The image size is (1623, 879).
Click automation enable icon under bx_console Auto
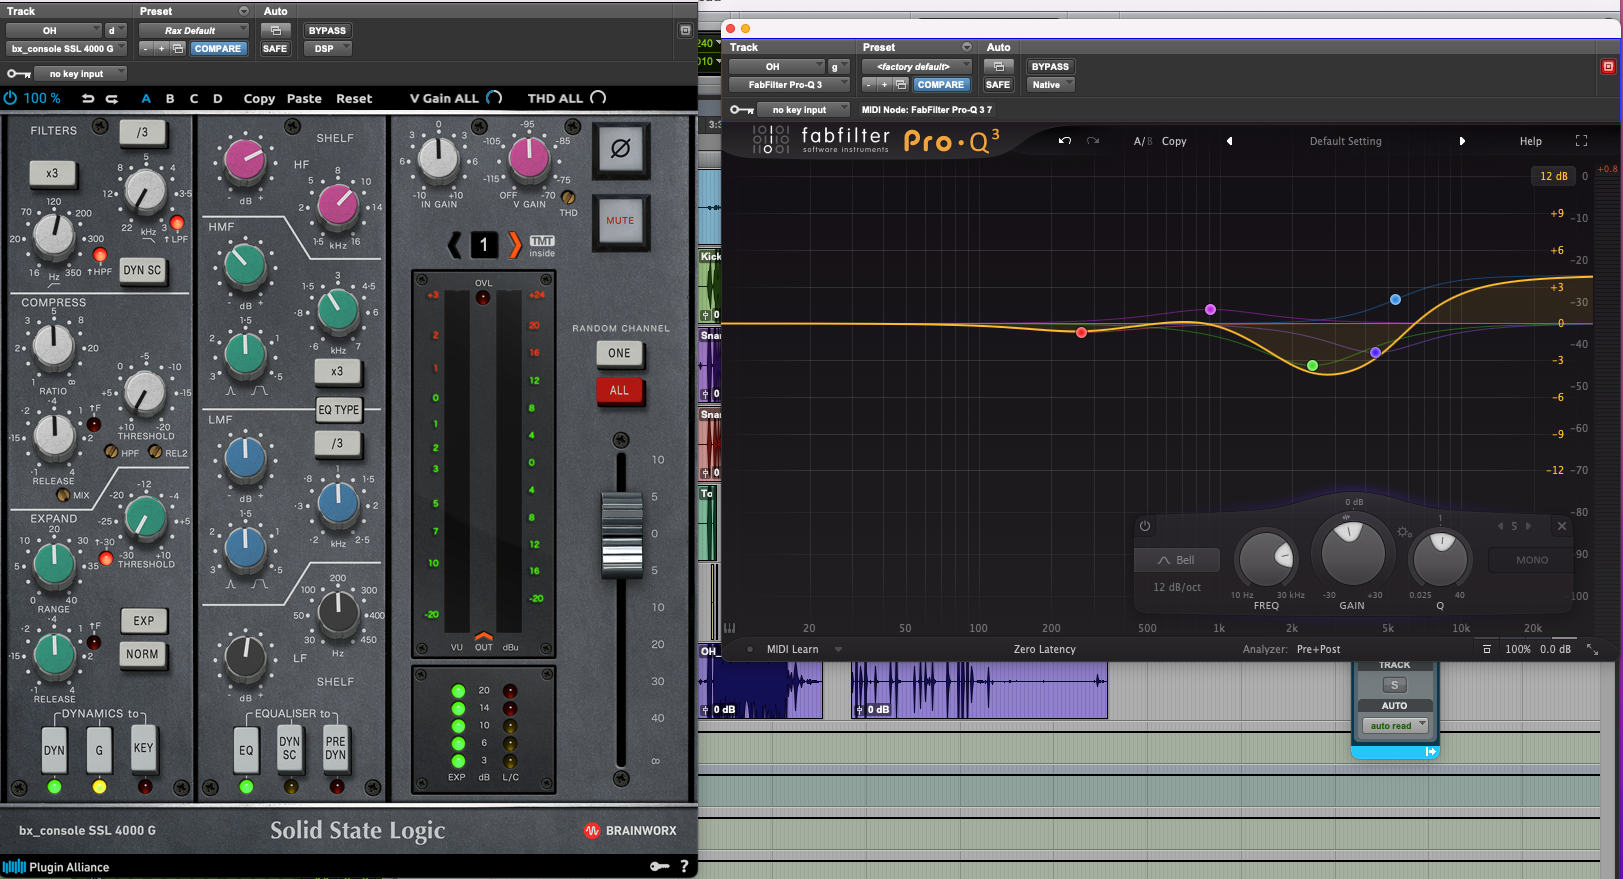[275, 31]
